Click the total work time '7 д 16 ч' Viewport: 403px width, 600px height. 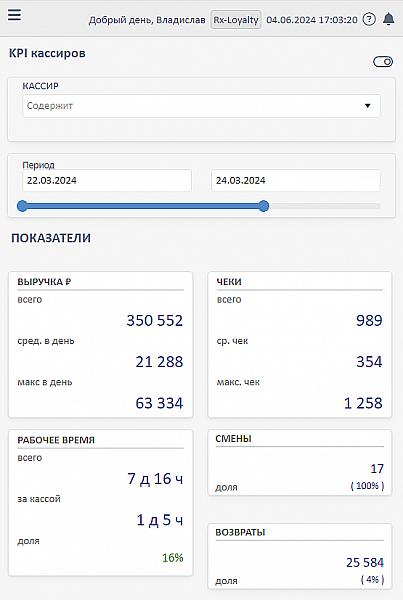(x=155, y=479)
